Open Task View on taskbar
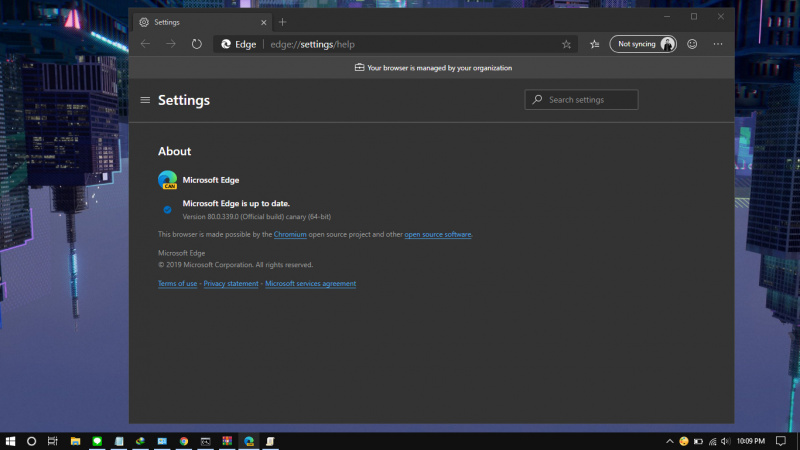The image size is (800, 450). pyautogui.click(x=53, y=441)
